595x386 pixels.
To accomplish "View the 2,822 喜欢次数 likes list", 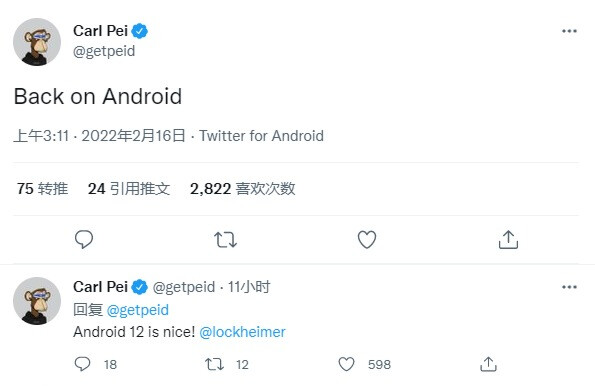I will pos(242,189).
